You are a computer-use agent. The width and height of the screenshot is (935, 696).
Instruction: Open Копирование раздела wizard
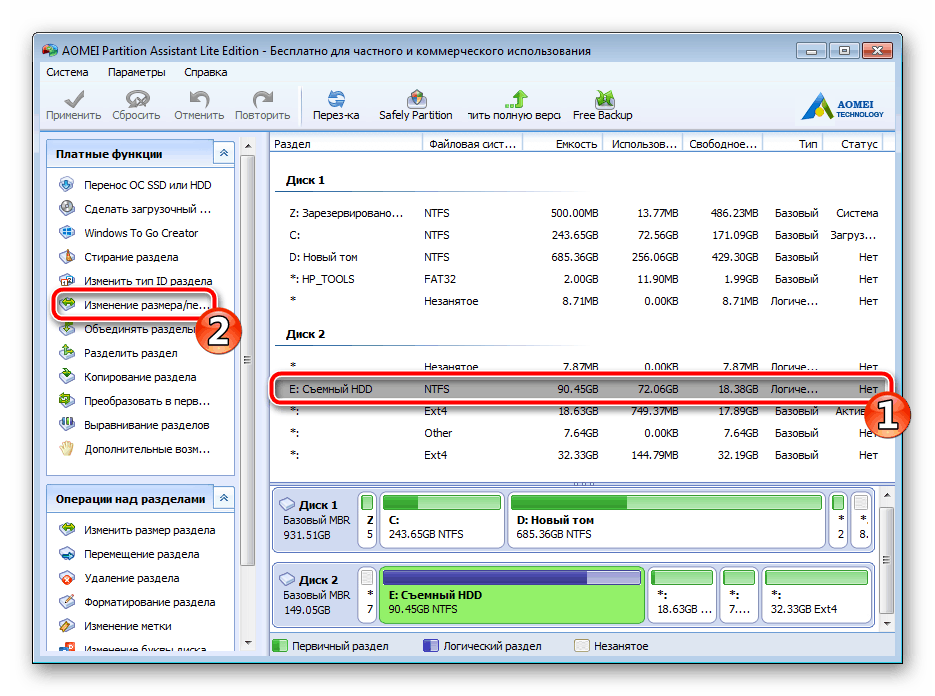tap(139, 377)
